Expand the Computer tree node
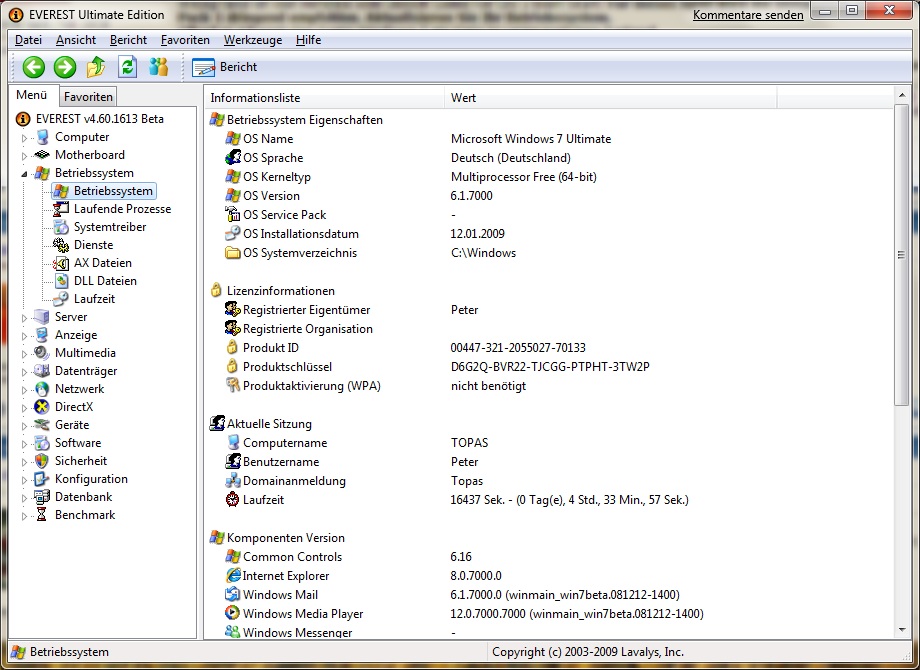The height and width of the screenshot is (670, 920). pyautogui.click(x=24, y=138)
